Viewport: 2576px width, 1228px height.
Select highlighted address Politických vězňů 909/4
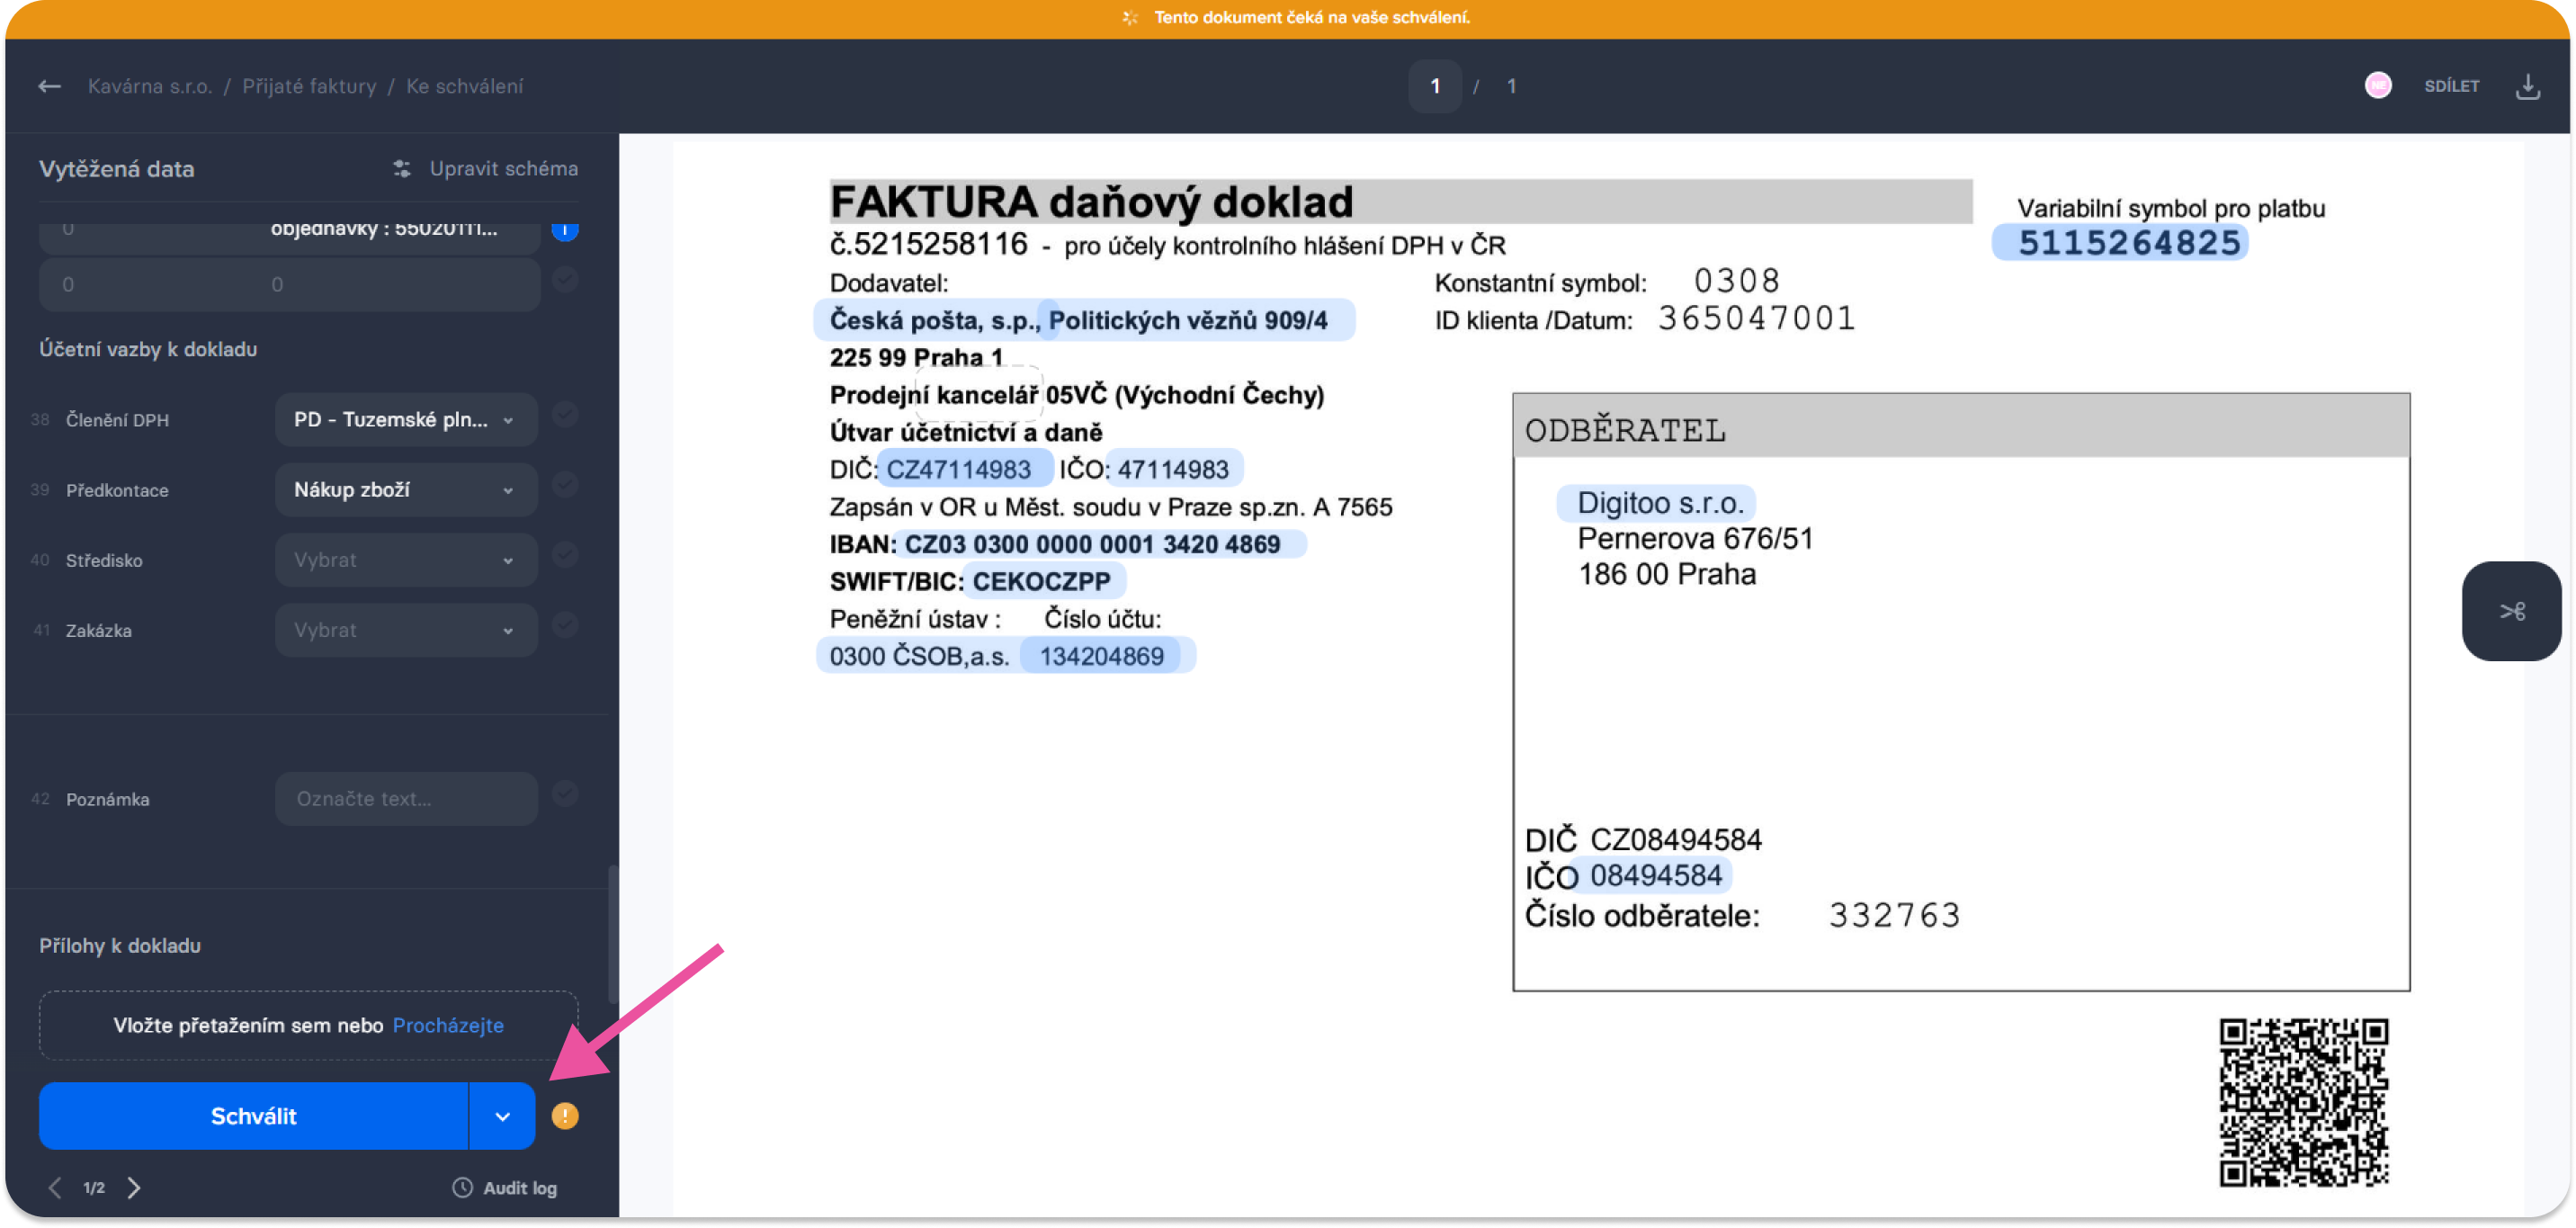click(1197, 320)
